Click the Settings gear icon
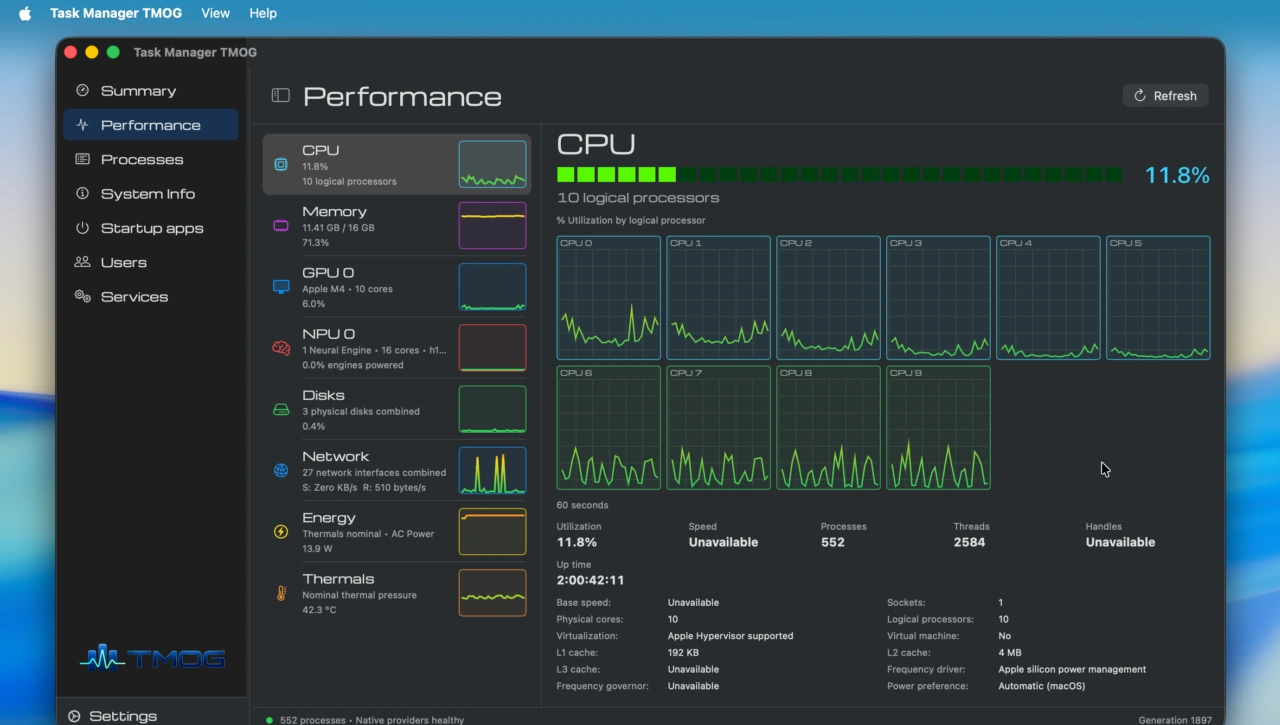This screenshot has width=1280, height=725. (x=74, y=716)
